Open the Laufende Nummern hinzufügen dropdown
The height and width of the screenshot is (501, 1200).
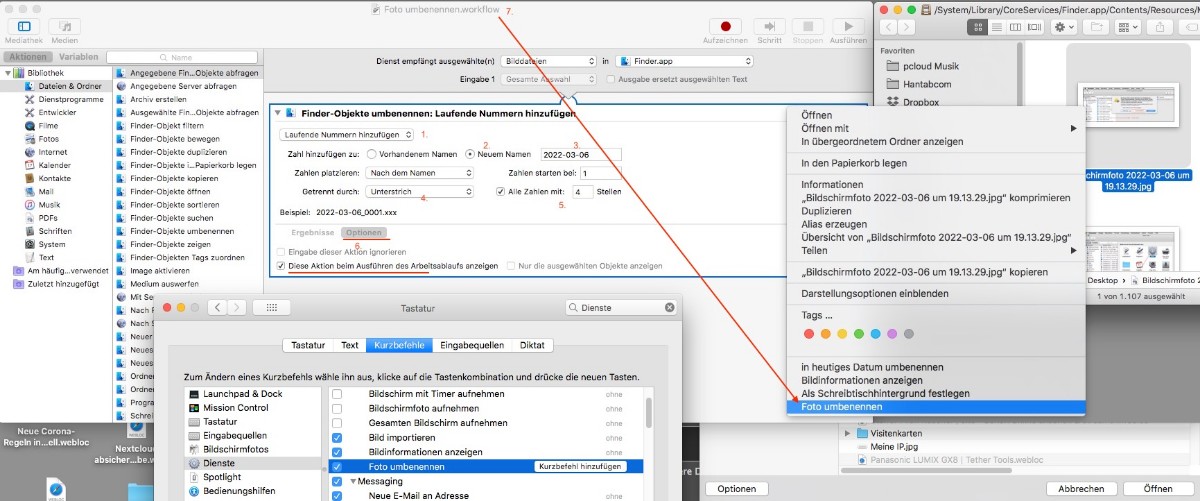[x=345, y=134]
